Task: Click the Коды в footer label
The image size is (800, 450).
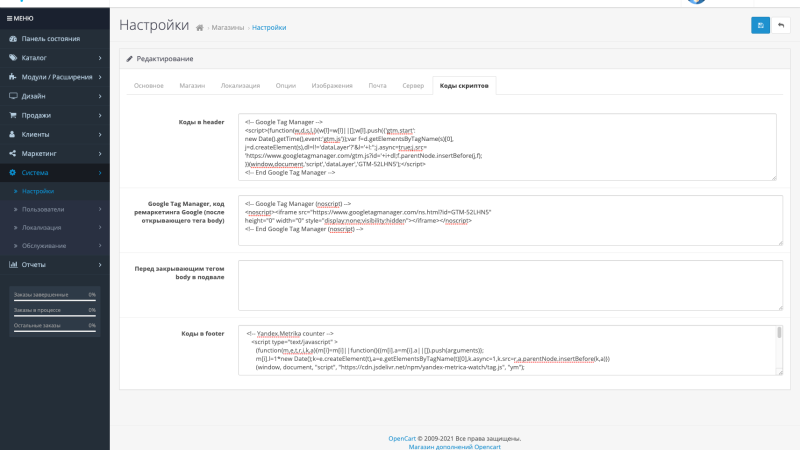Action: click(203, 333)
